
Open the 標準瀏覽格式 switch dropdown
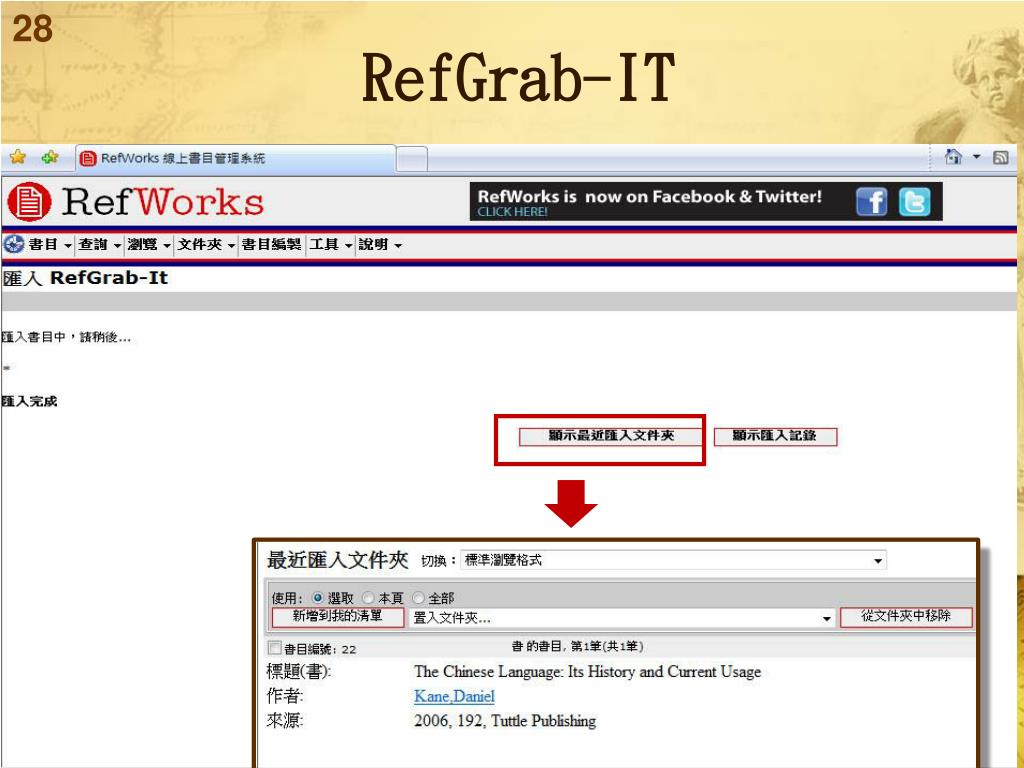click(673, 560)
